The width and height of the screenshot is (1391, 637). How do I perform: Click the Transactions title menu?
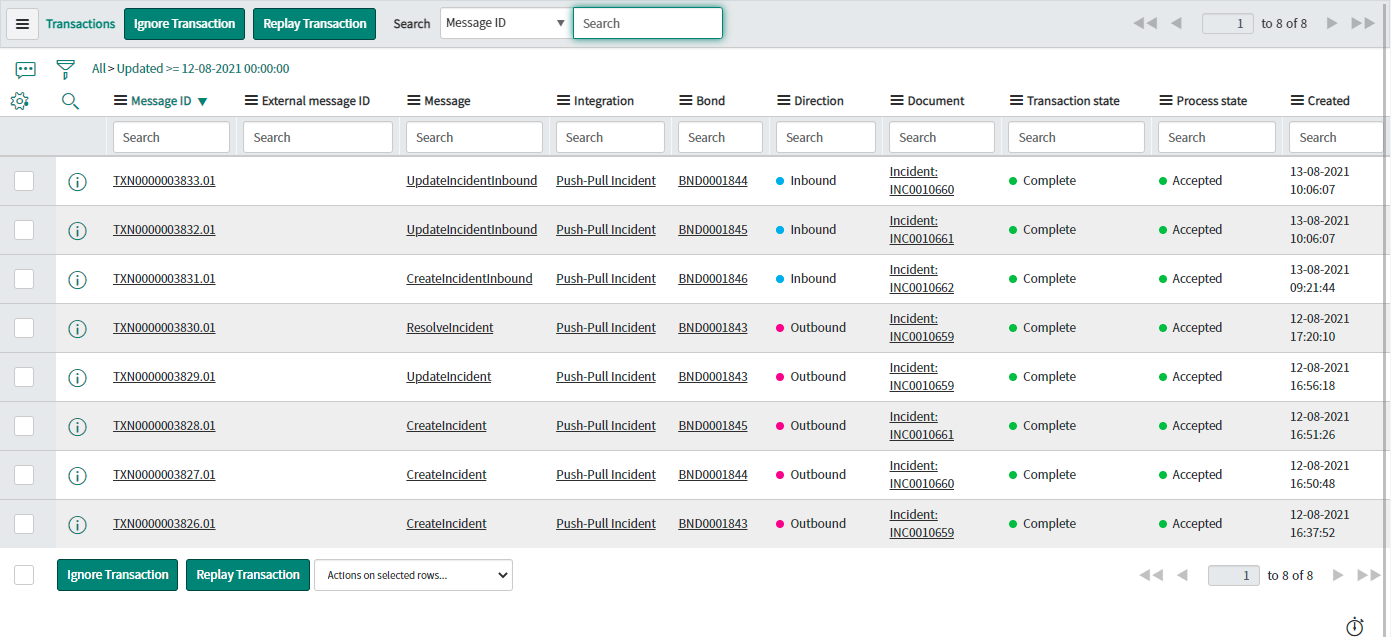coord(81,24)
